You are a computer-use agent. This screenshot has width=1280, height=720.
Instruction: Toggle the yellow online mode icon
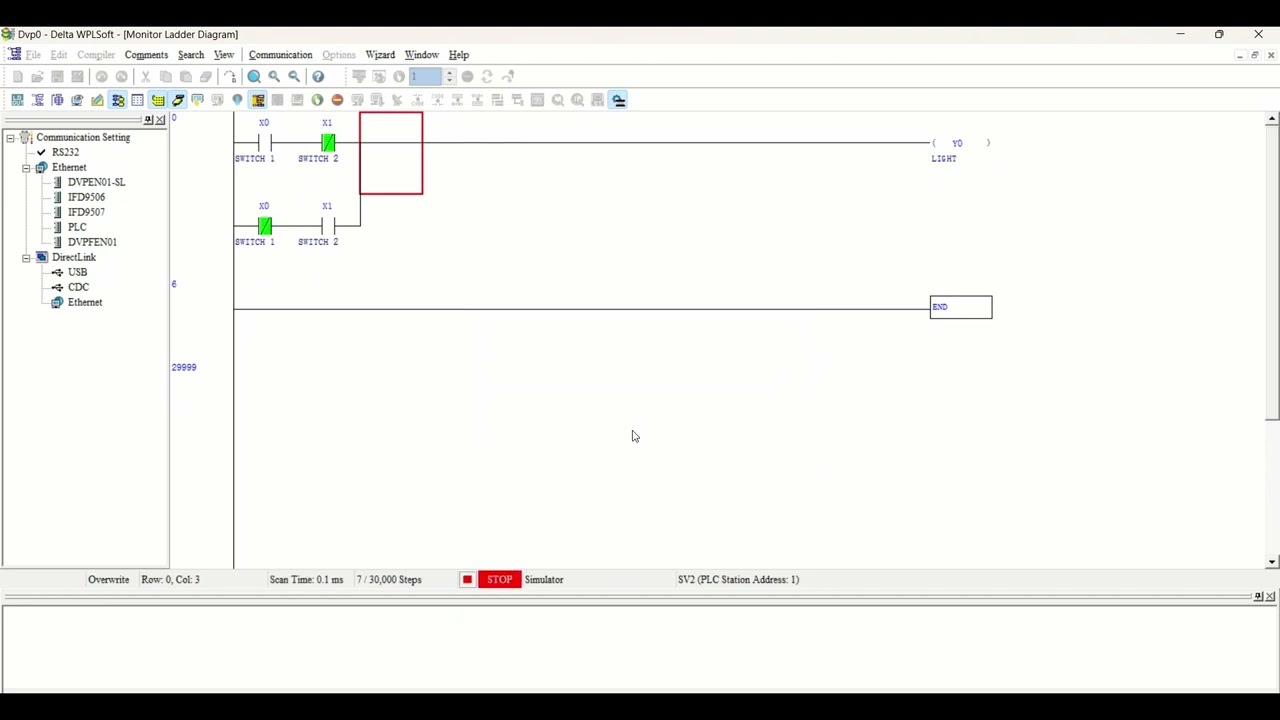(x=158, y=100)
